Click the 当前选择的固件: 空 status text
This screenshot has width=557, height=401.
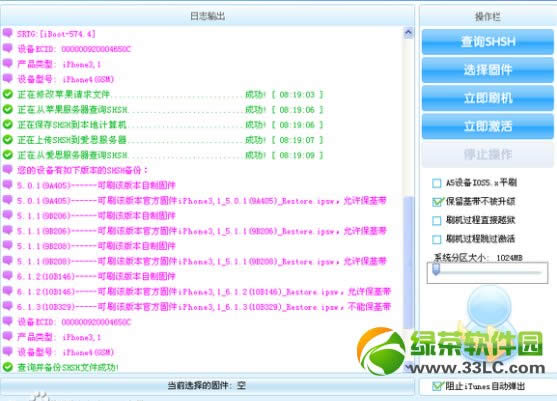coord(207,385)
